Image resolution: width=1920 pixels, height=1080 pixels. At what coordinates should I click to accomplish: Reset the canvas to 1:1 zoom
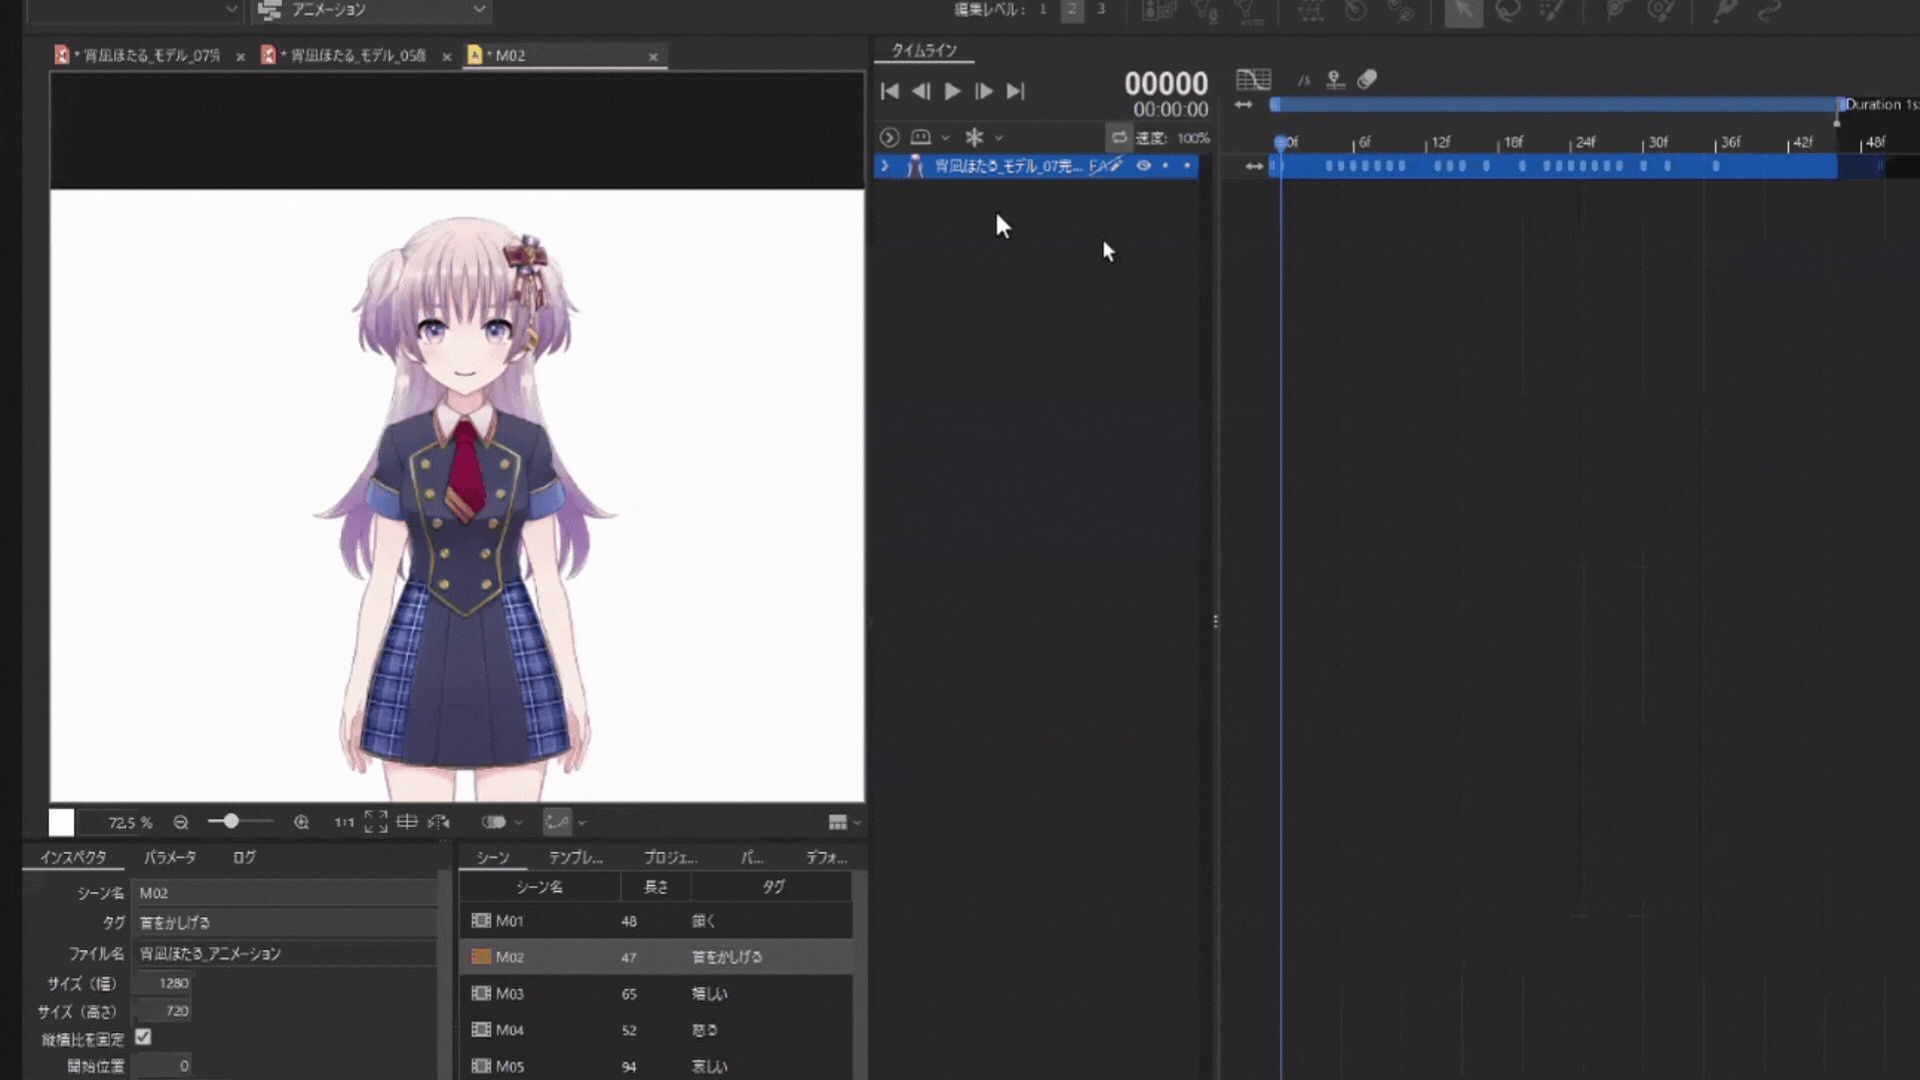coord(344,822)
